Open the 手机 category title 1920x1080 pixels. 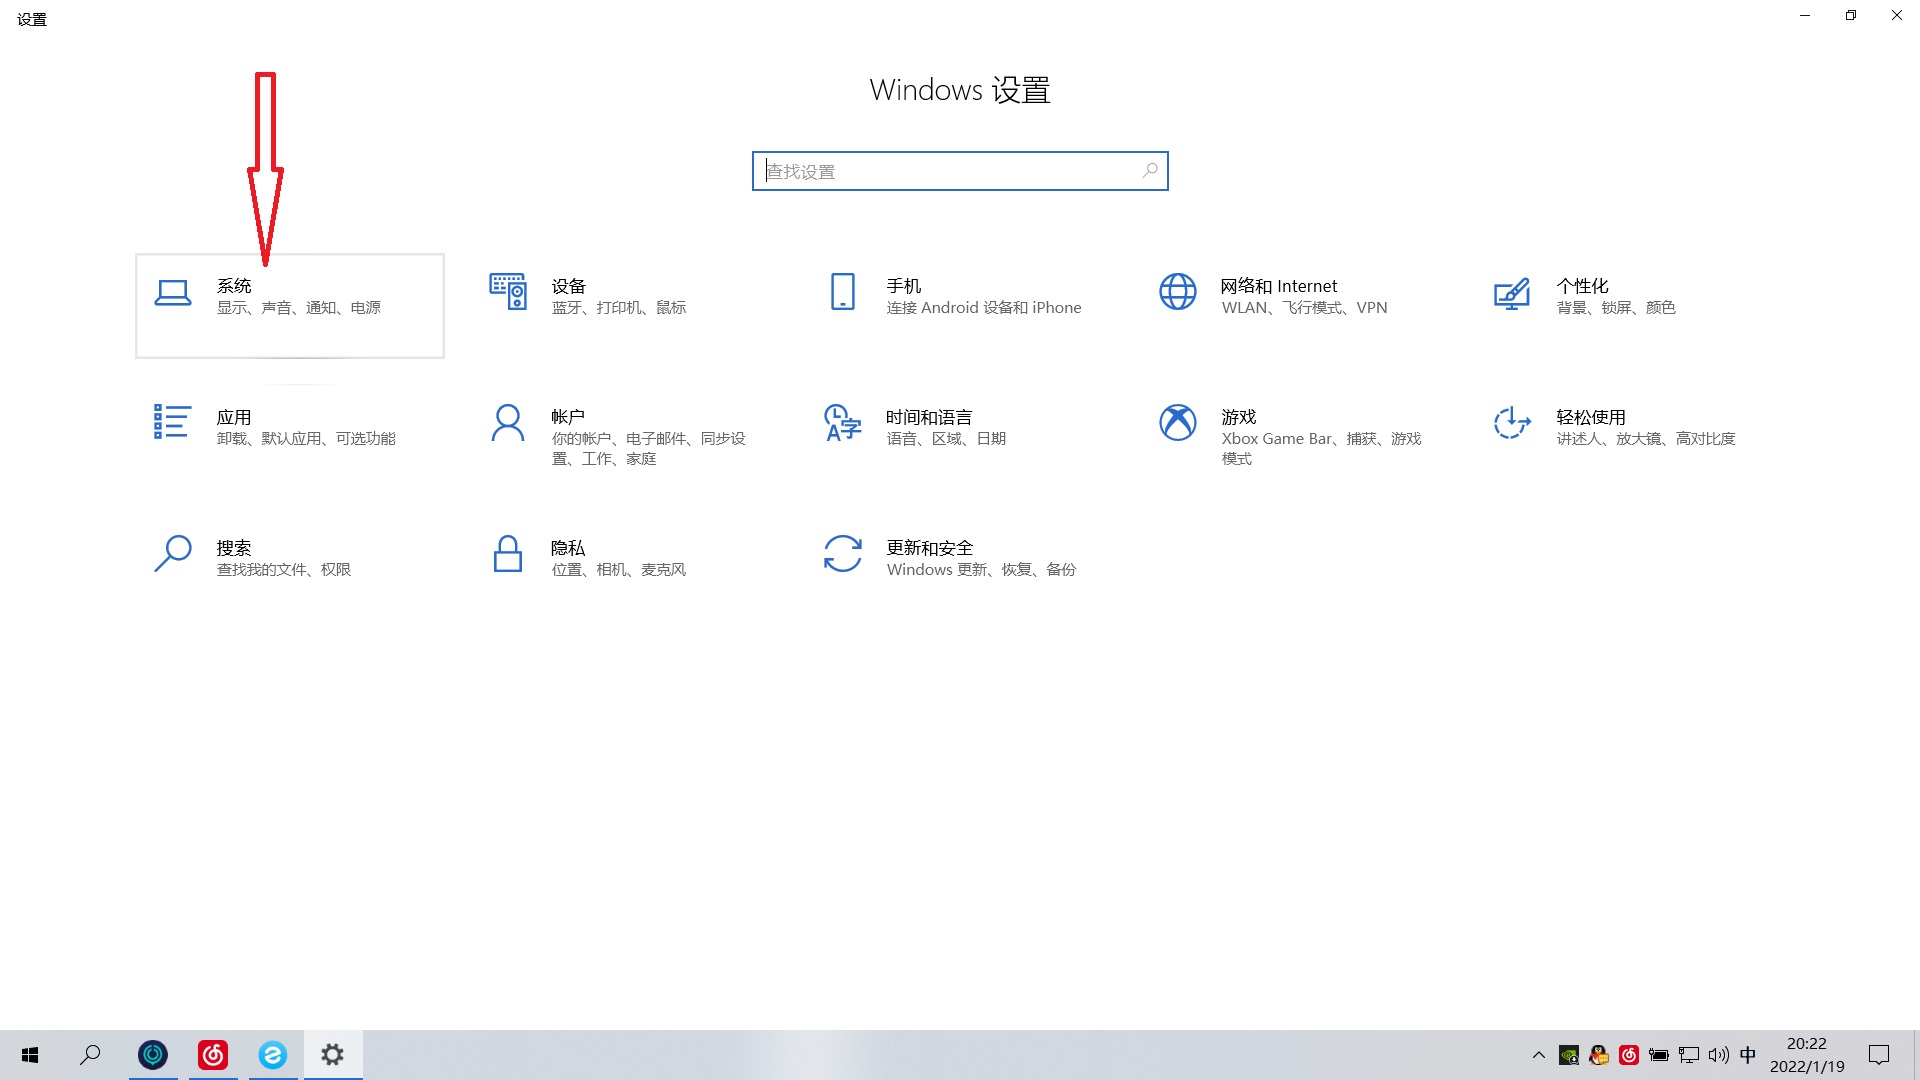pos(904,286)
